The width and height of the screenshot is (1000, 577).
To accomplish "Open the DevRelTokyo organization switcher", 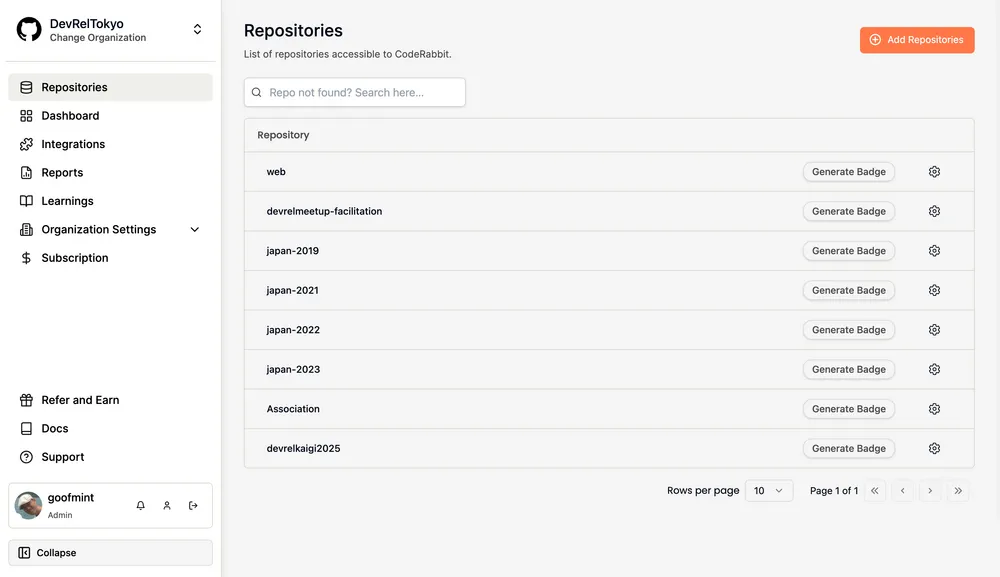I will click(197, 30).
